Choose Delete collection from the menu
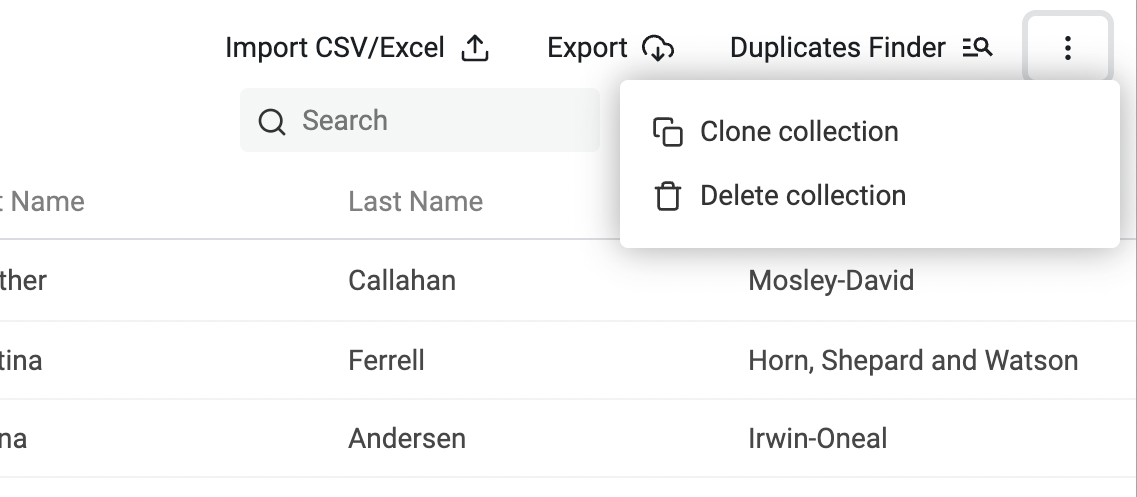 click(803, 196)
